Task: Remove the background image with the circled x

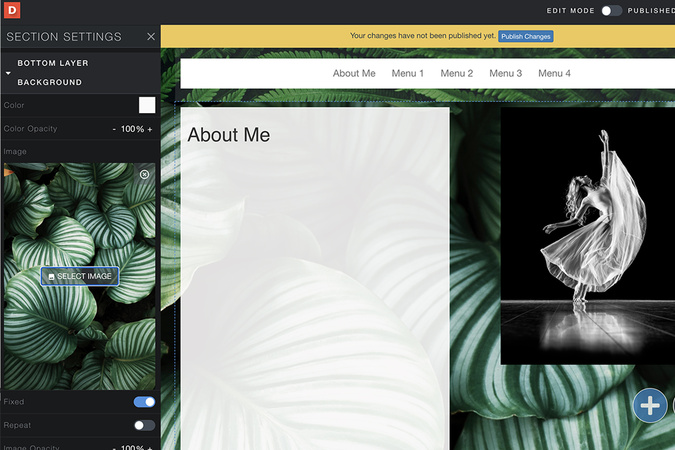Action: coord(145,174)
